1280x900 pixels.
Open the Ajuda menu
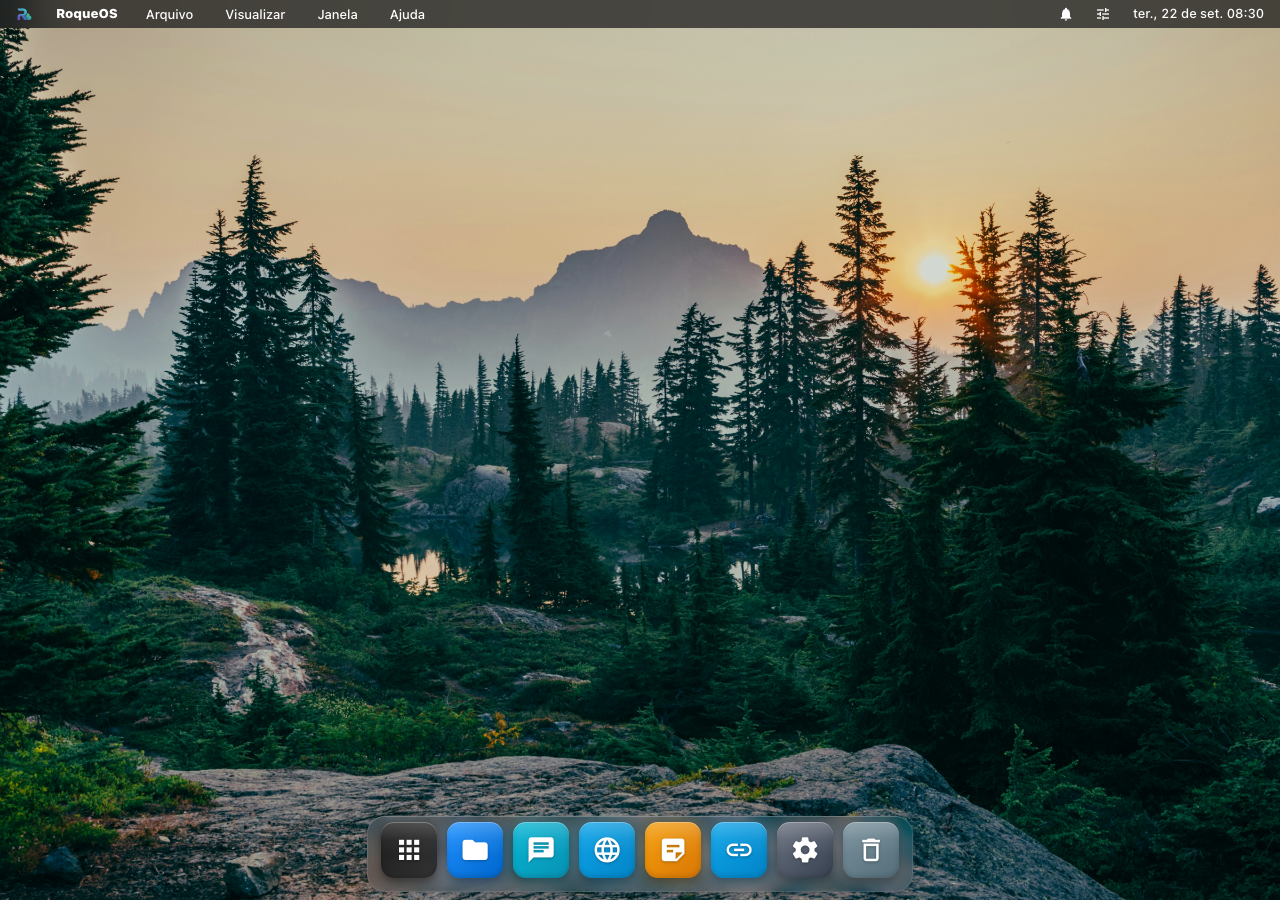(407, 14)
